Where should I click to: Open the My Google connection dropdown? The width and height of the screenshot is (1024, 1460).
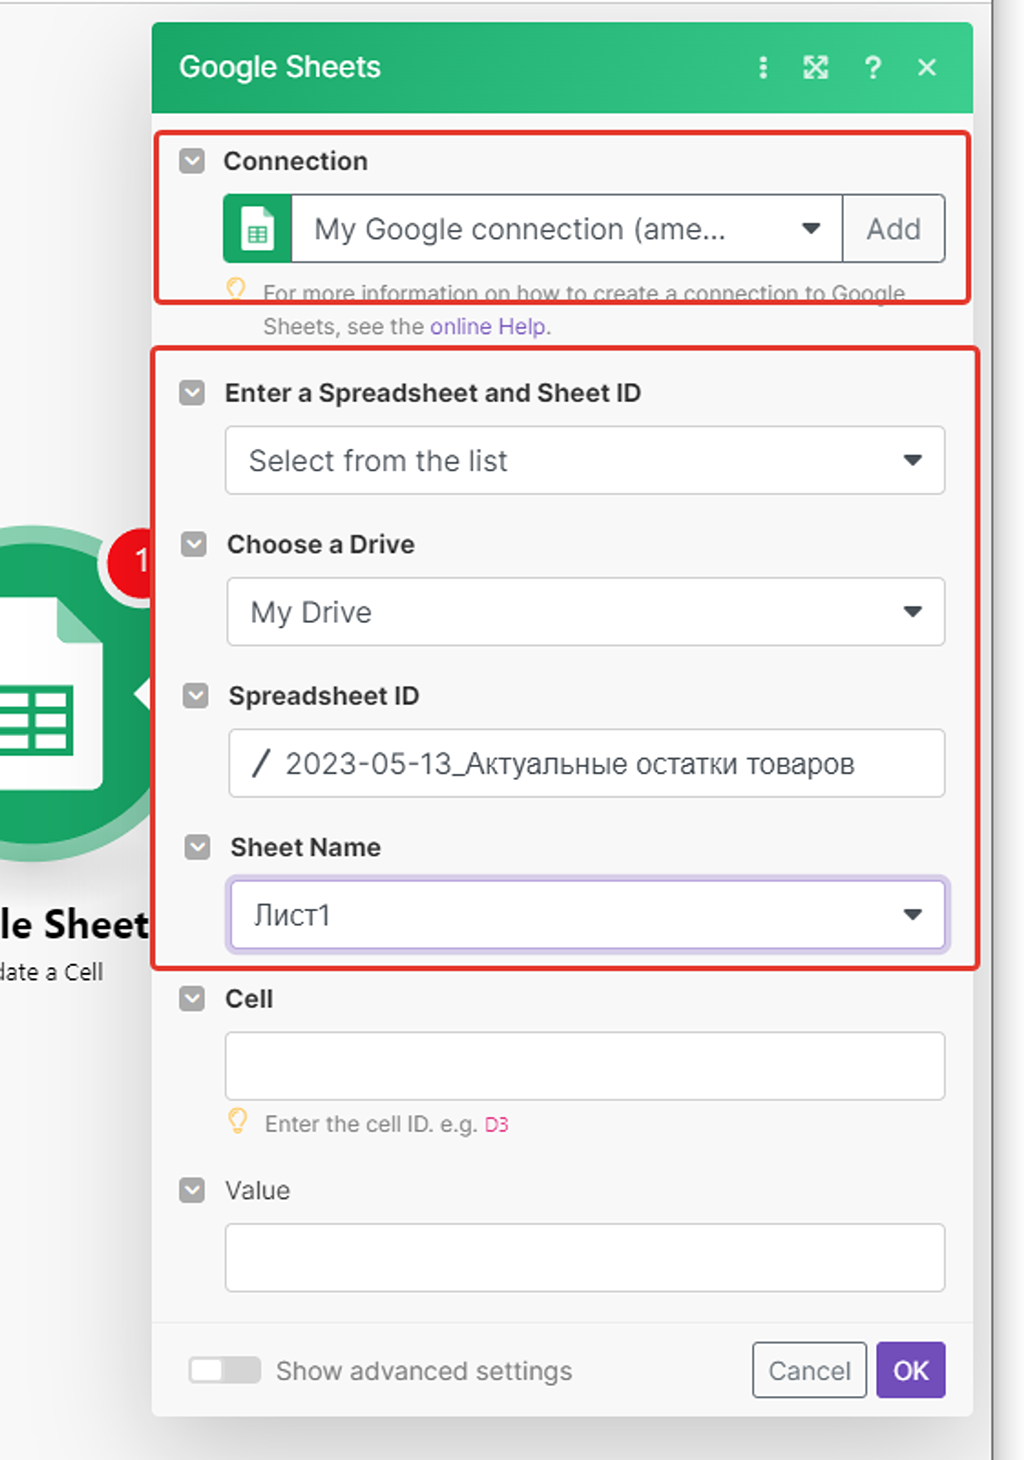tap(567, 229)
